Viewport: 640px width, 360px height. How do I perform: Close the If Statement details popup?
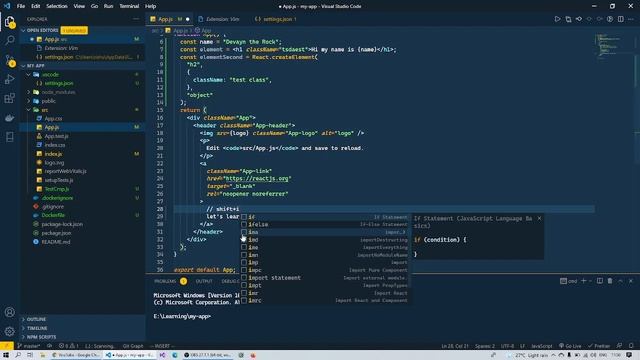tap(539, 218)
